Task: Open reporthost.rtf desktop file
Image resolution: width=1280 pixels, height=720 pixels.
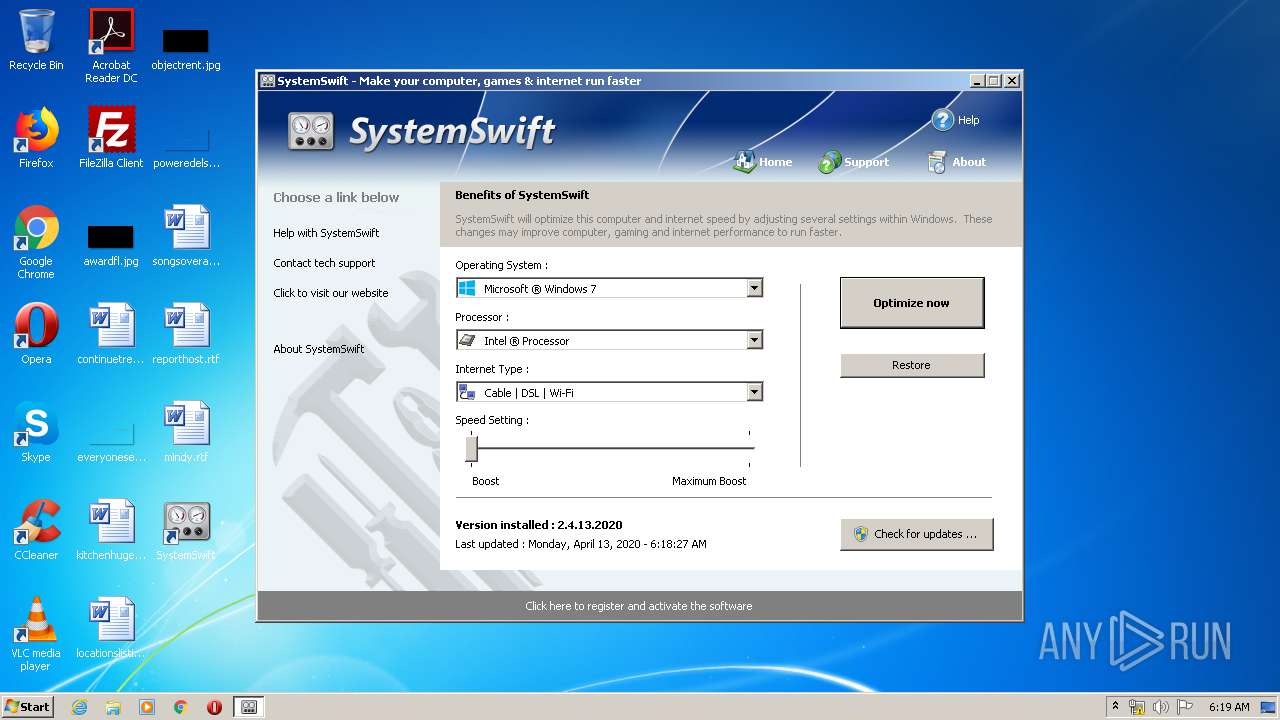Action: (x=186, y=334)
